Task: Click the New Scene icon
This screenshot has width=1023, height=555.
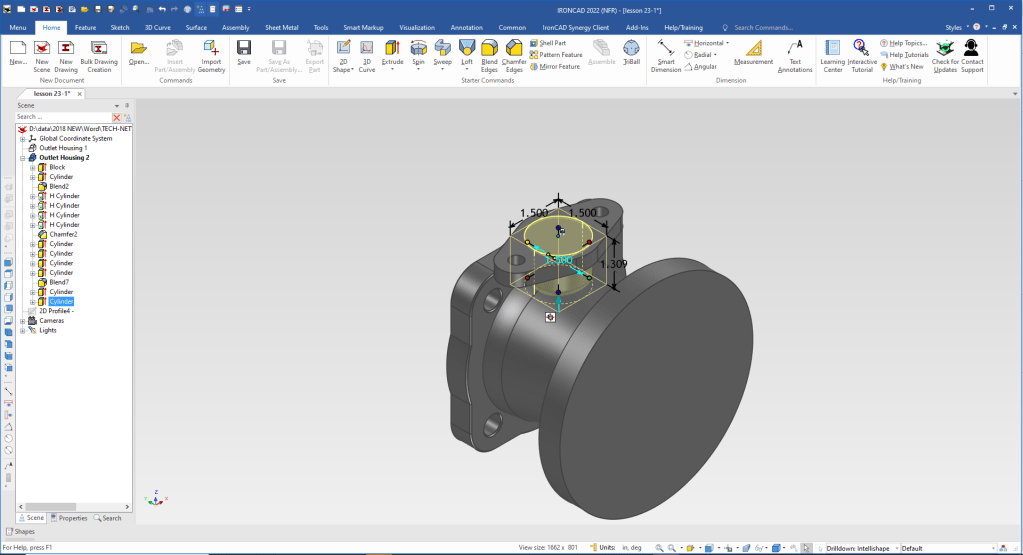Action: pos(42,48)
